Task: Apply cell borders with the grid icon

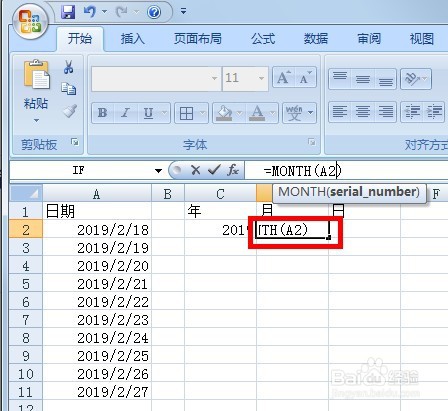Action: pos(186,113)
